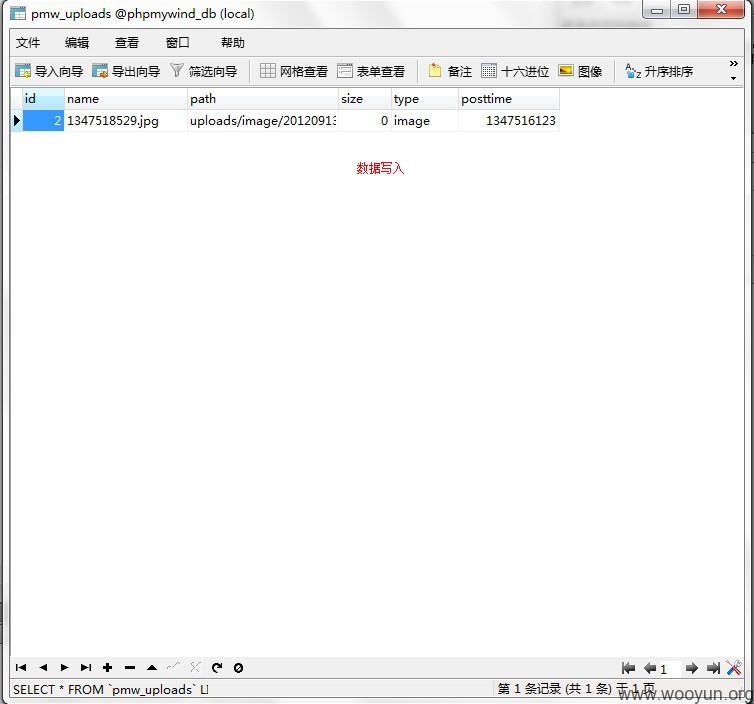Select the type column header
Viewport: 754px width, 704px height.
(425, 99)
